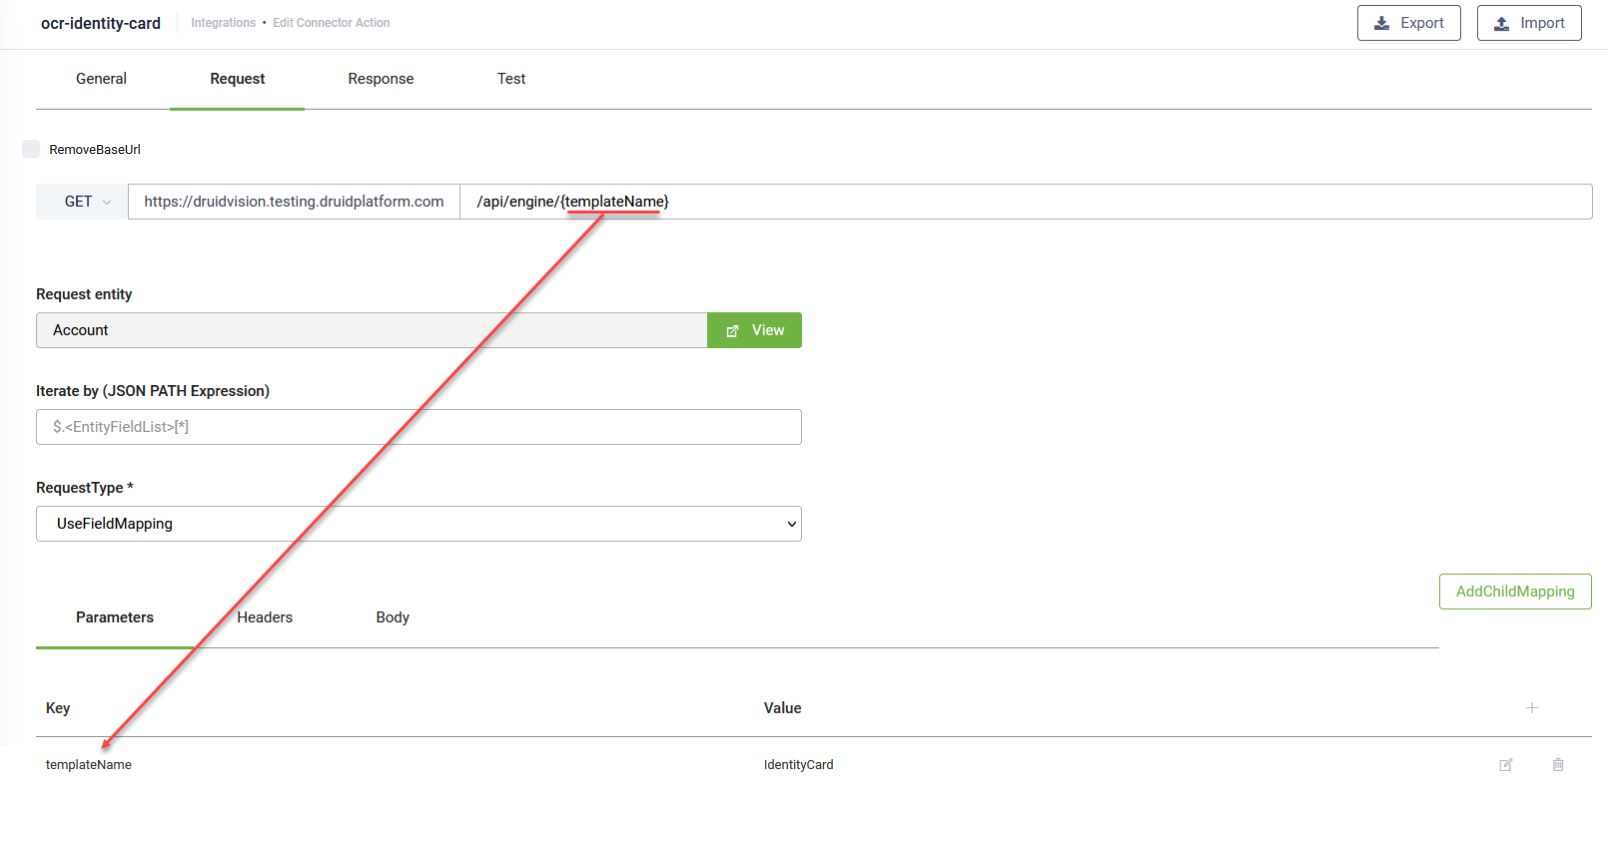Click the green View button
Screen dimensions: 1608x862
coord(754,330)
